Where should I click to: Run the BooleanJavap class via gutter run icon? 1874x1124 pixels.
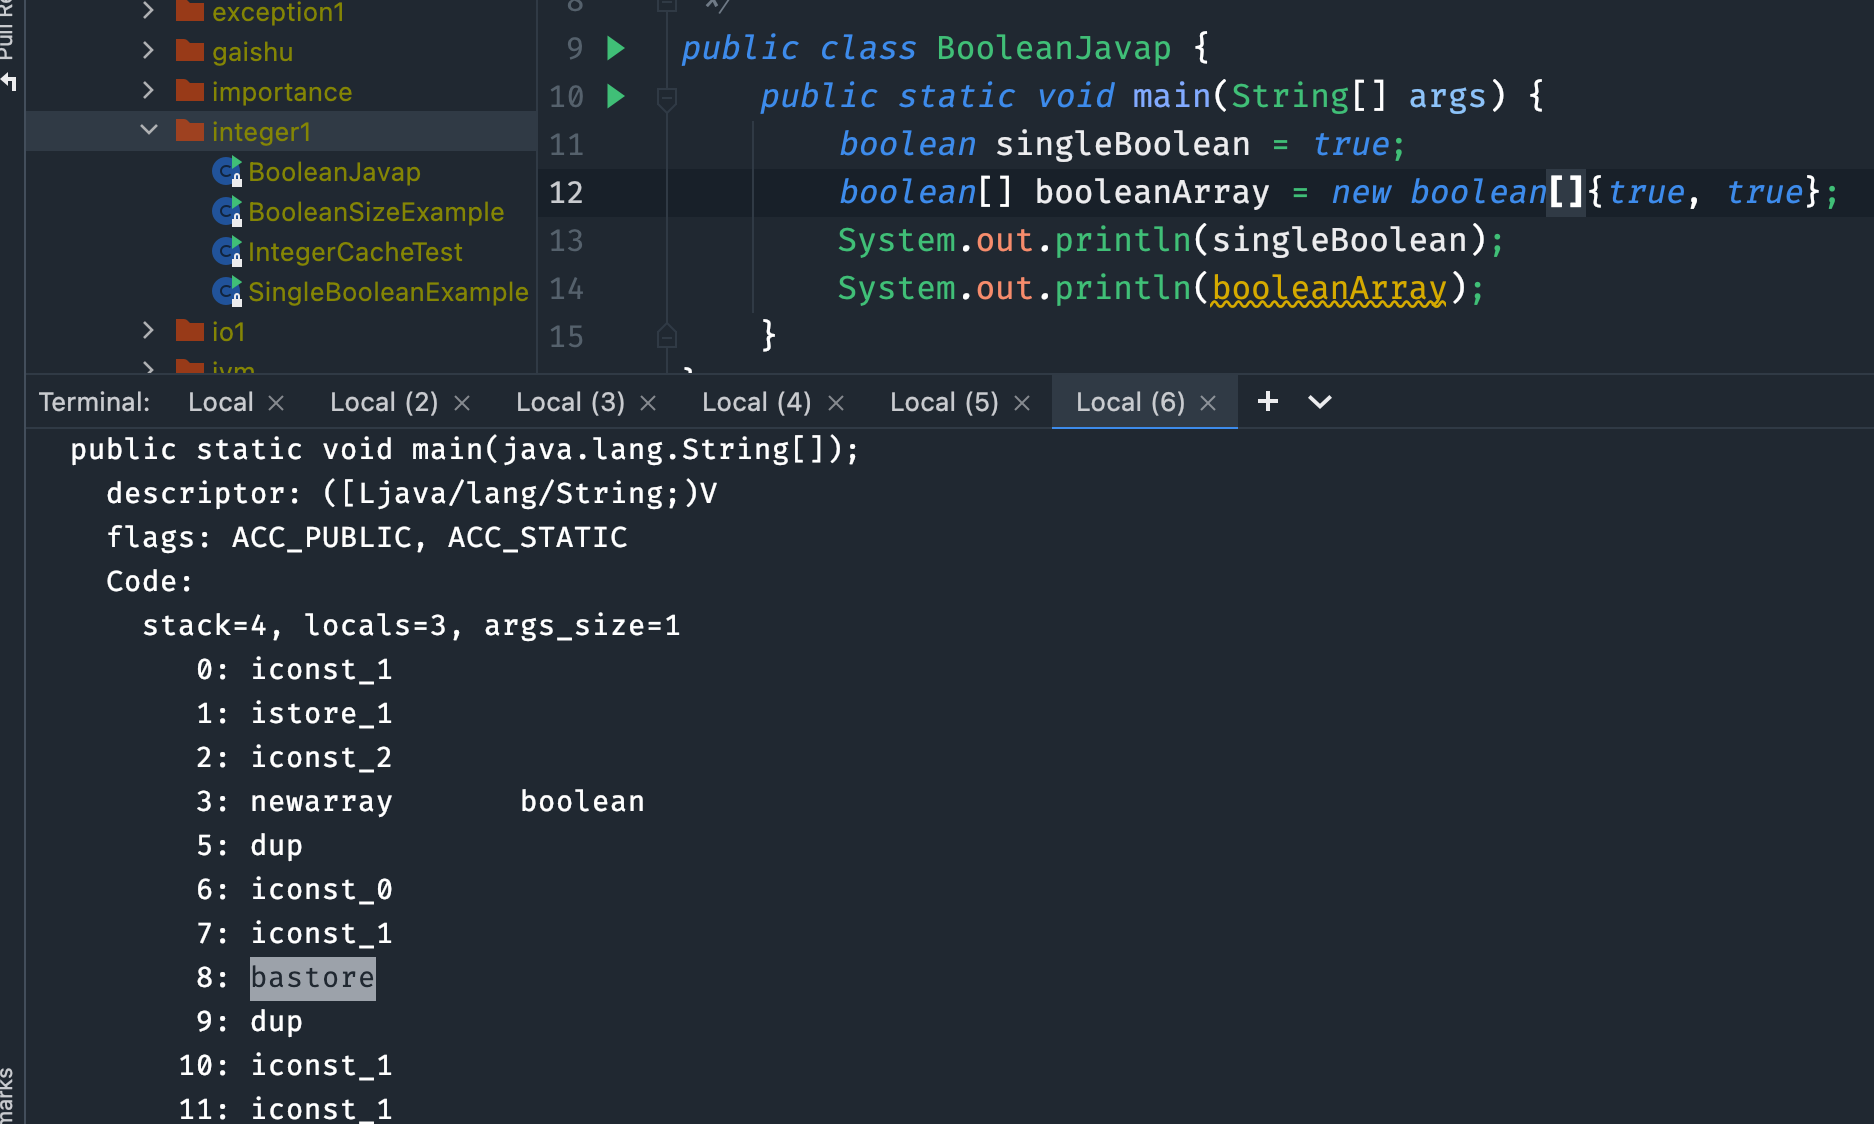click(615, 47)
